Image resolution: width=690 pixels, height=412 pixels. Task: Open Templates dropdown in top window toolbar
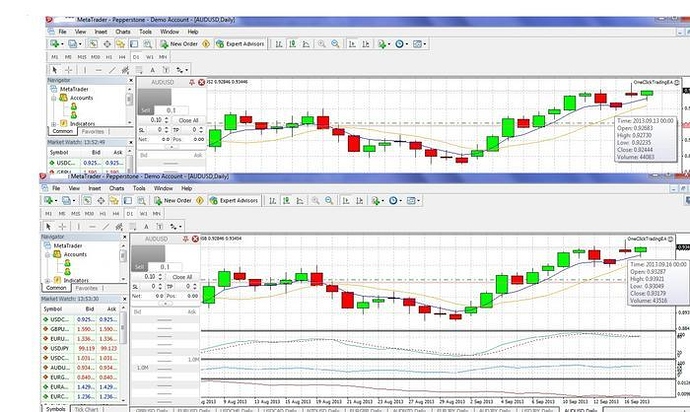424,44
